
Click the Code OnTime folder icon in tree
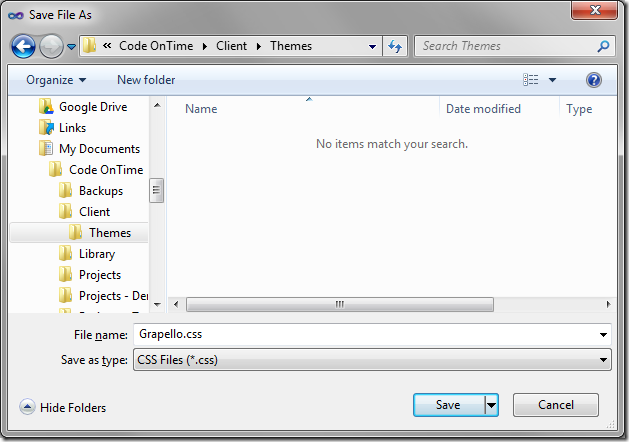pos(55,169)
